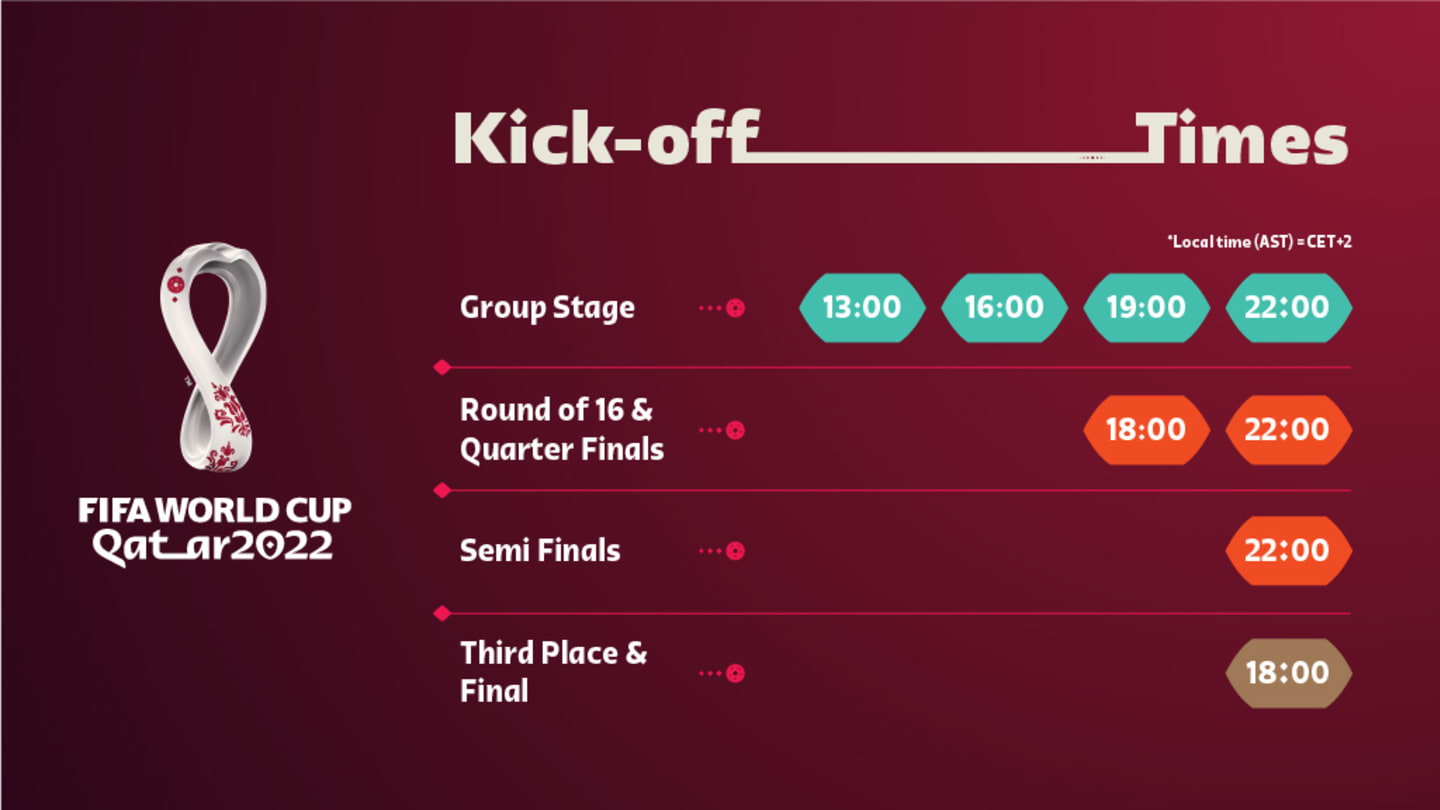The height and width of the screenshot is (810, 1440).
Task: Select the 16:00 Group Stage time badge
Action: click(1004, 307)
